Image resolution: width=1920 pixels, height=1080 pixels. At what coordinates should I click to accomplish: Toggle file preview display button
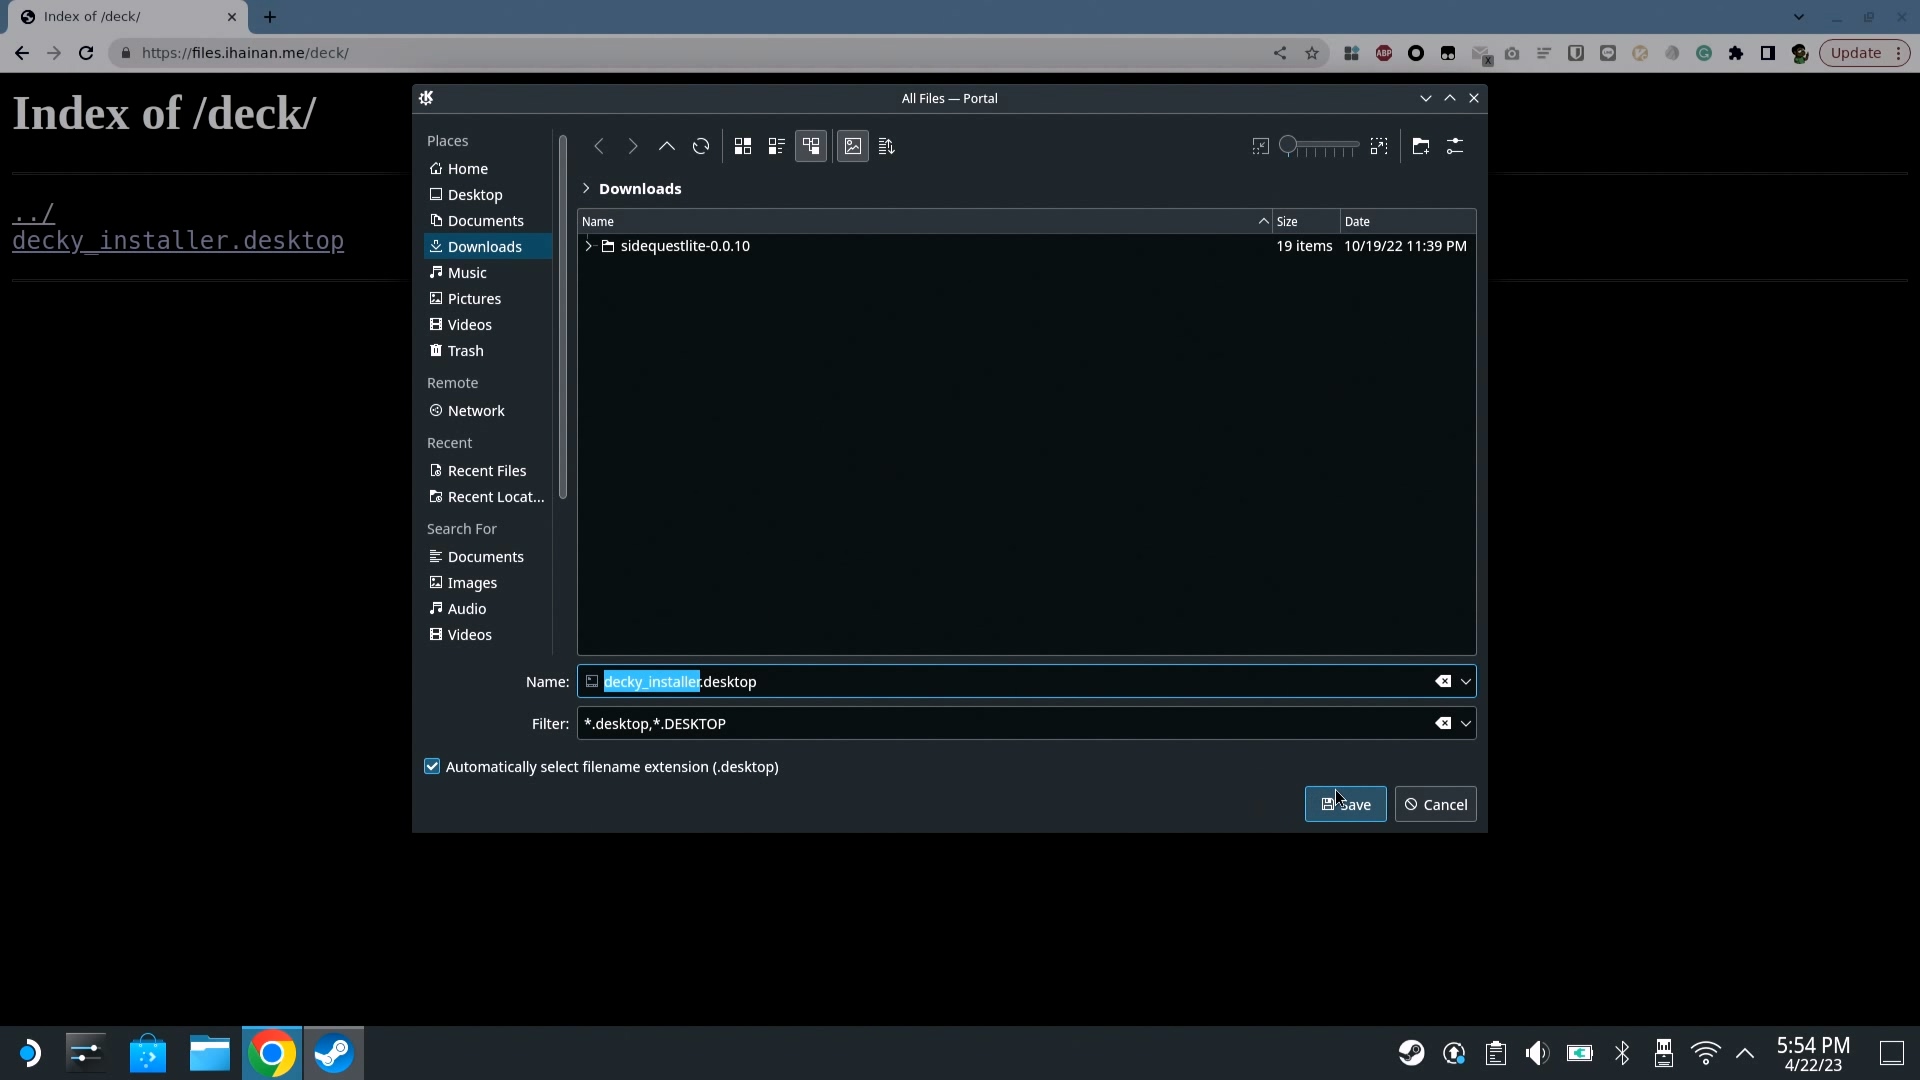coord(853,146)
